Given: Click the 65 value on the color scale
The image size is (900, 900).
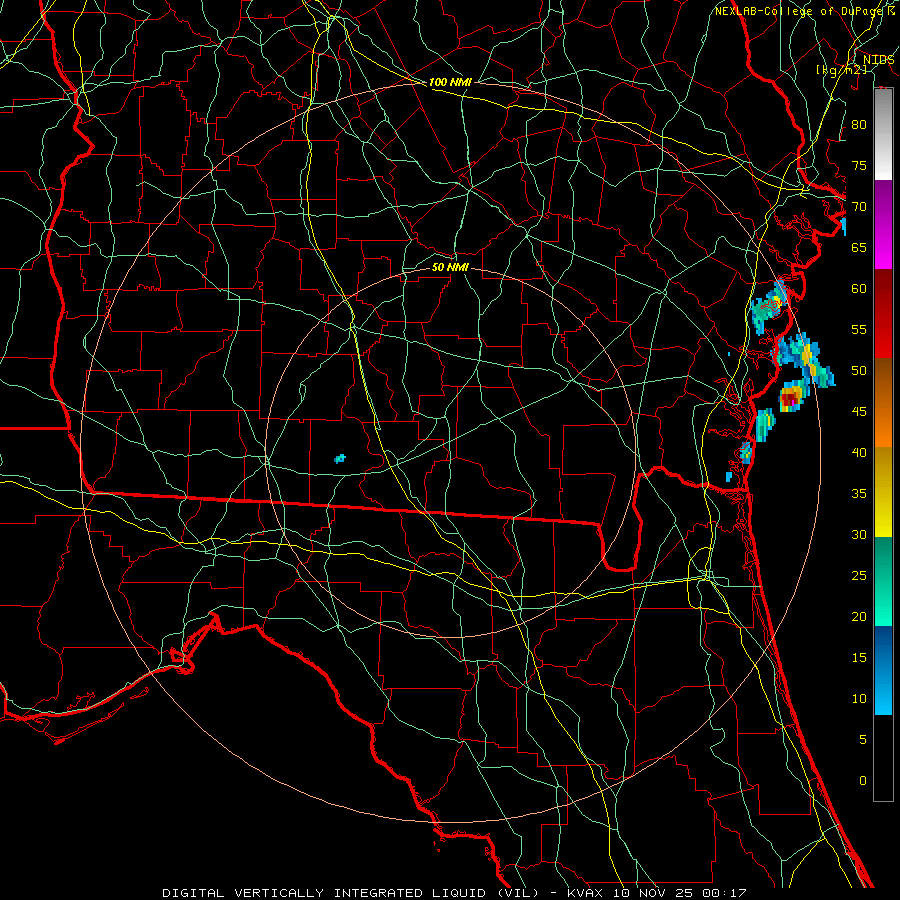Looking at the screenshot, I should click(859, 247).
